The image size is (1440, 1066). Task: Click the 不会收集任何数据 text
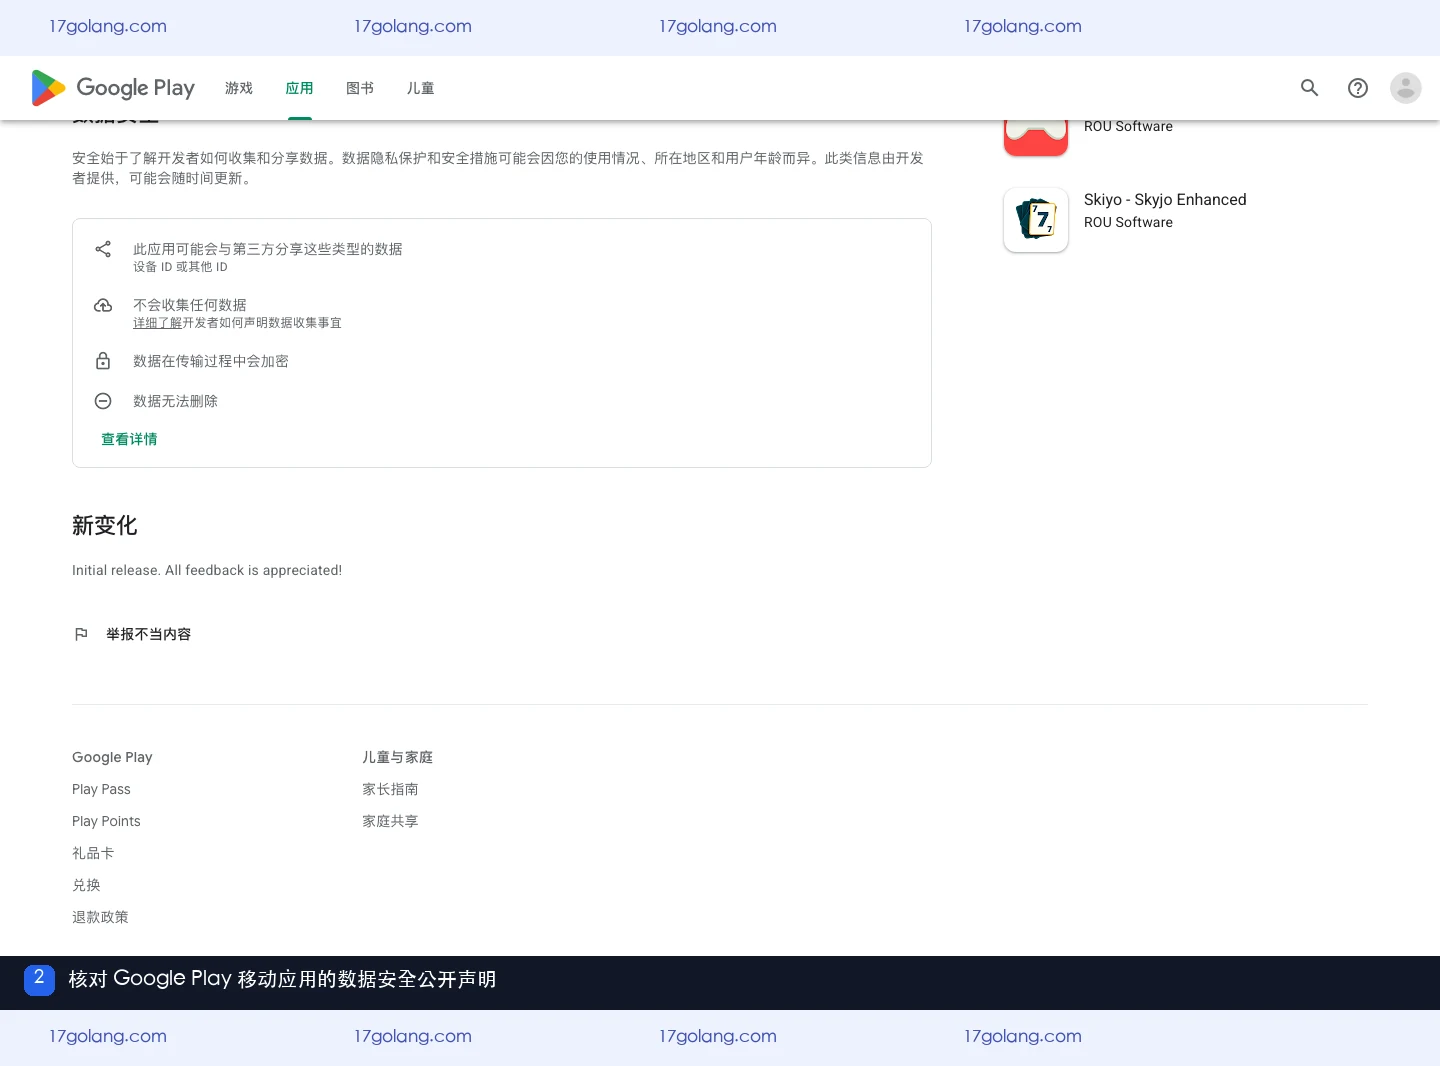(190, 305)
